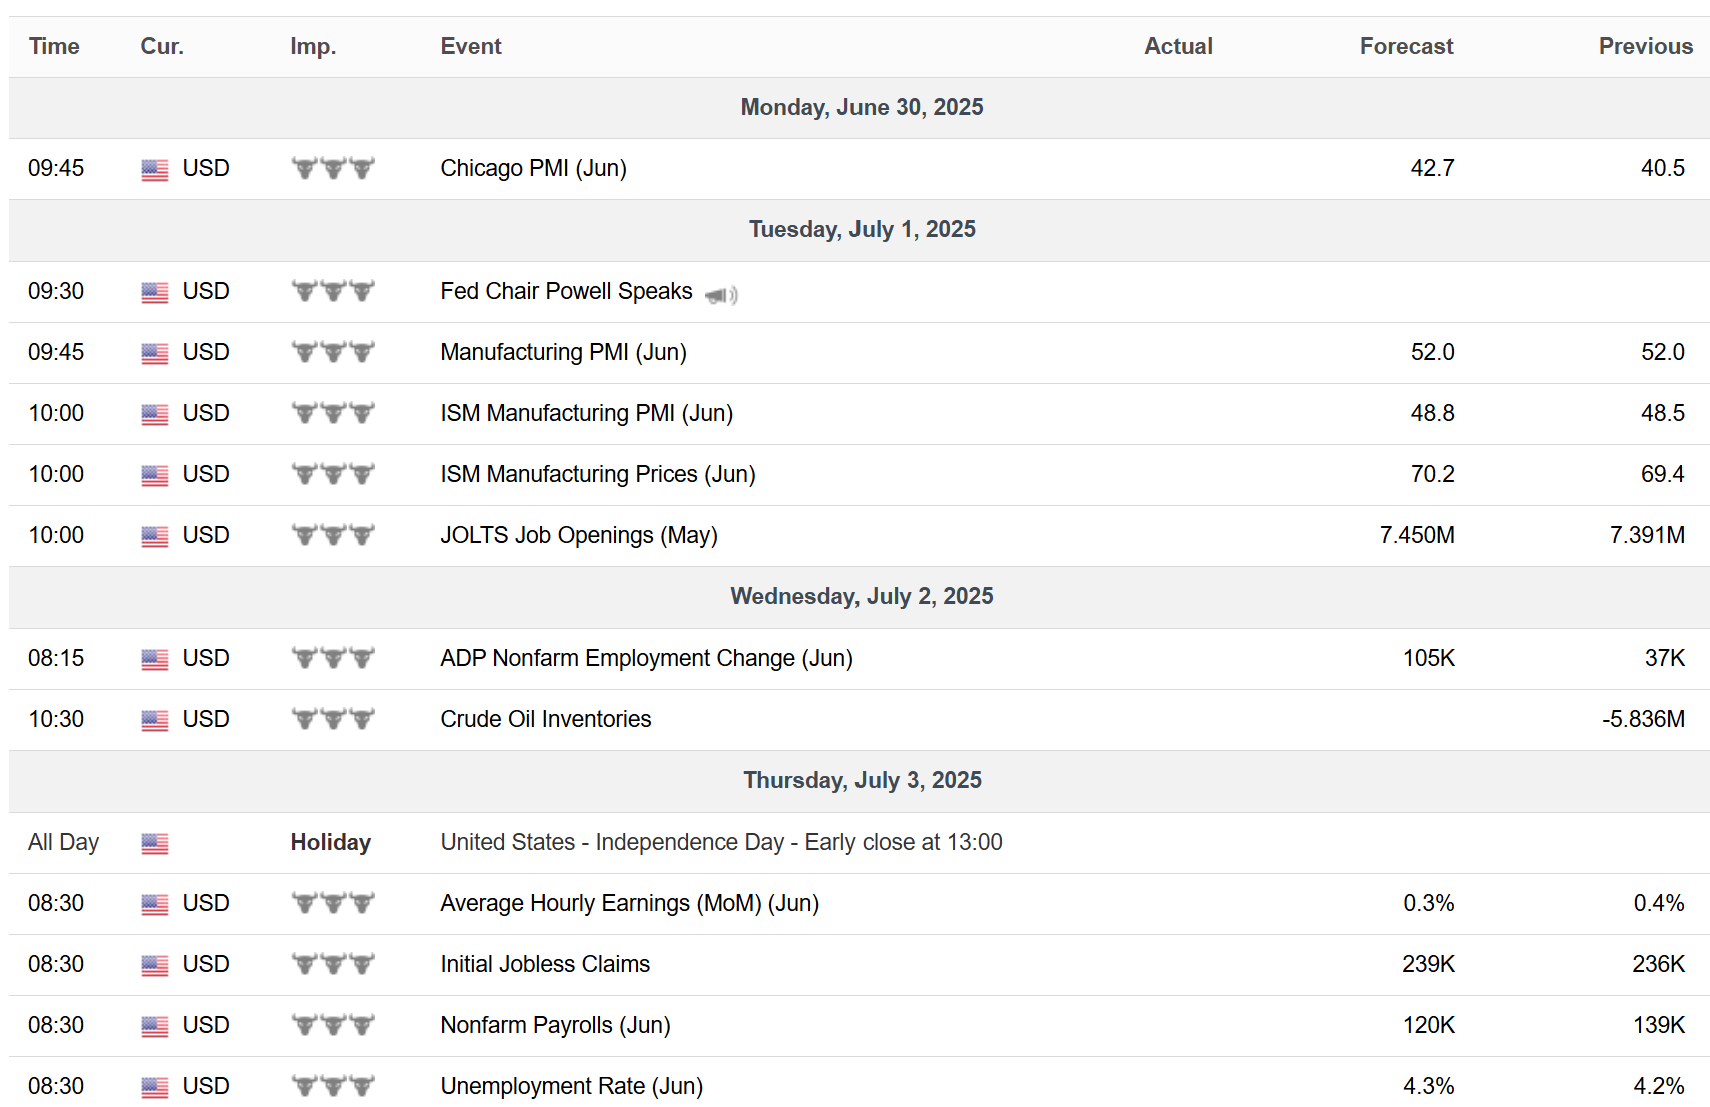Open the Unemployment Rate (Jun) event
This screenshot has height=1107, width=1710.
(x=572, y=1086)
